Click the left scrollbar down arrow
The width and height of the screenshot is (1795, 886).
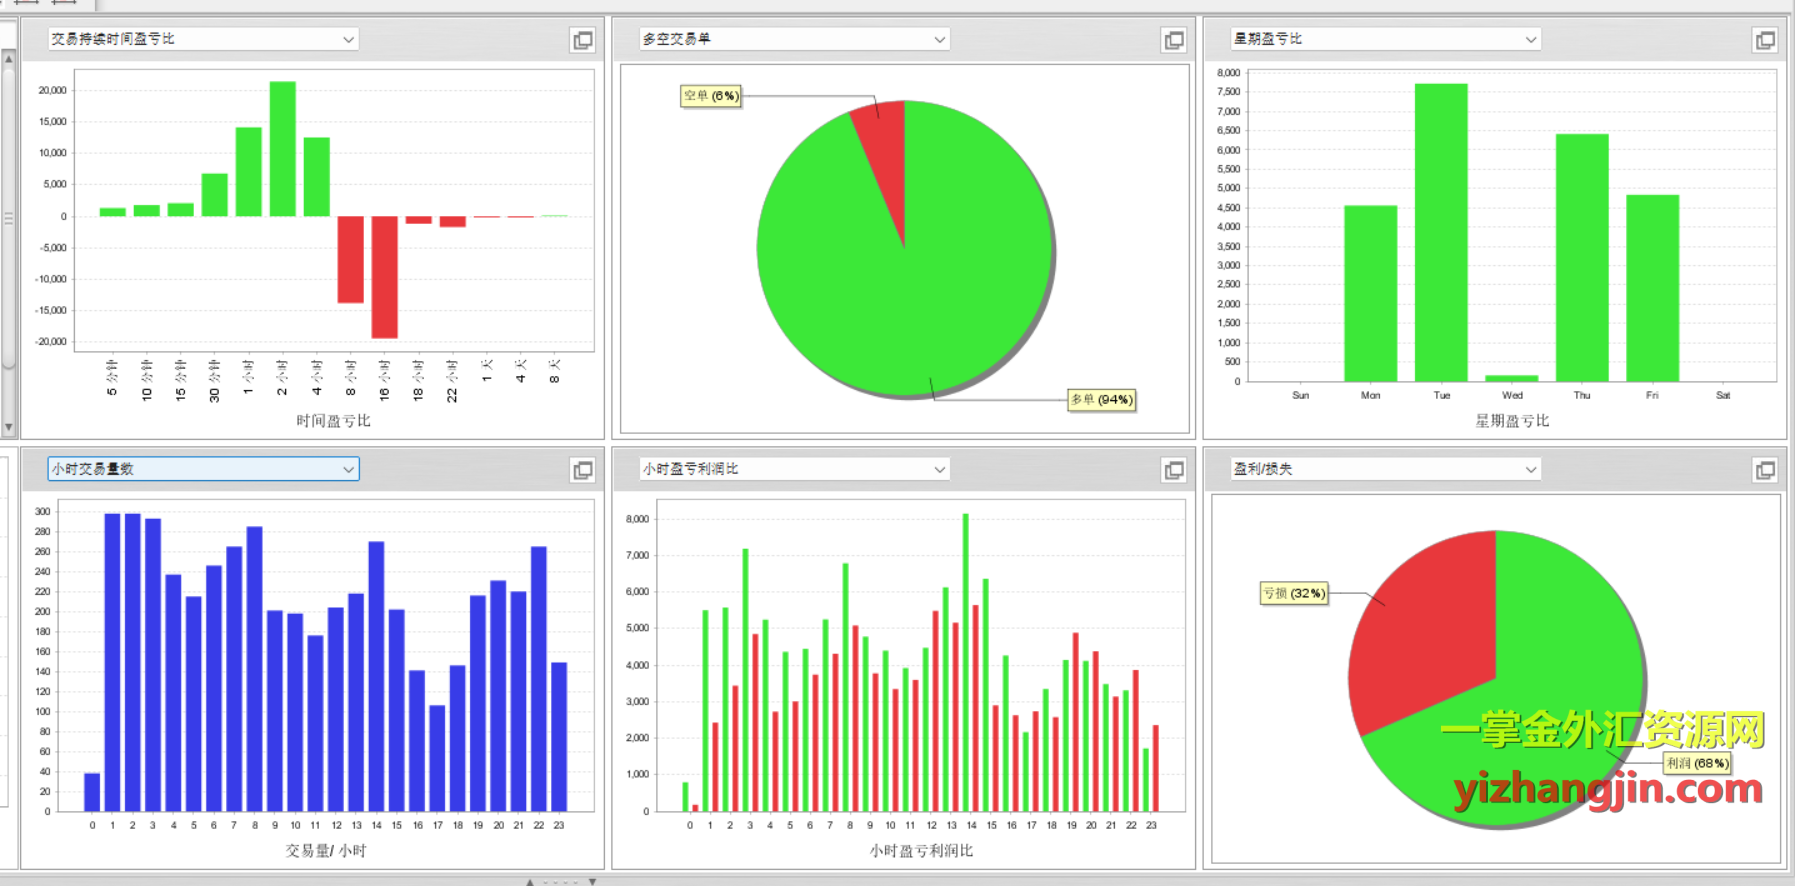click(x=9, y=427)
